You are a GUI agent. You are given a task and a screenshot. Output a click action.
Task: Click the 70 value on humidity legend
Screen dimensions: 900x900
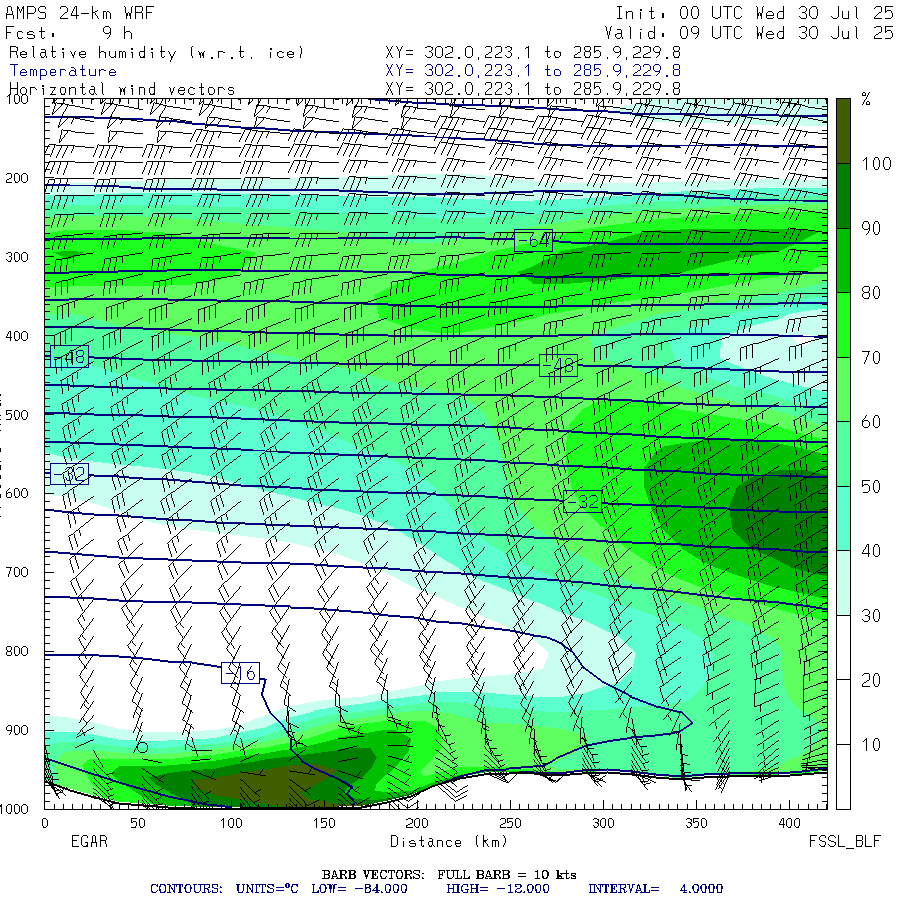coord(871,358)
